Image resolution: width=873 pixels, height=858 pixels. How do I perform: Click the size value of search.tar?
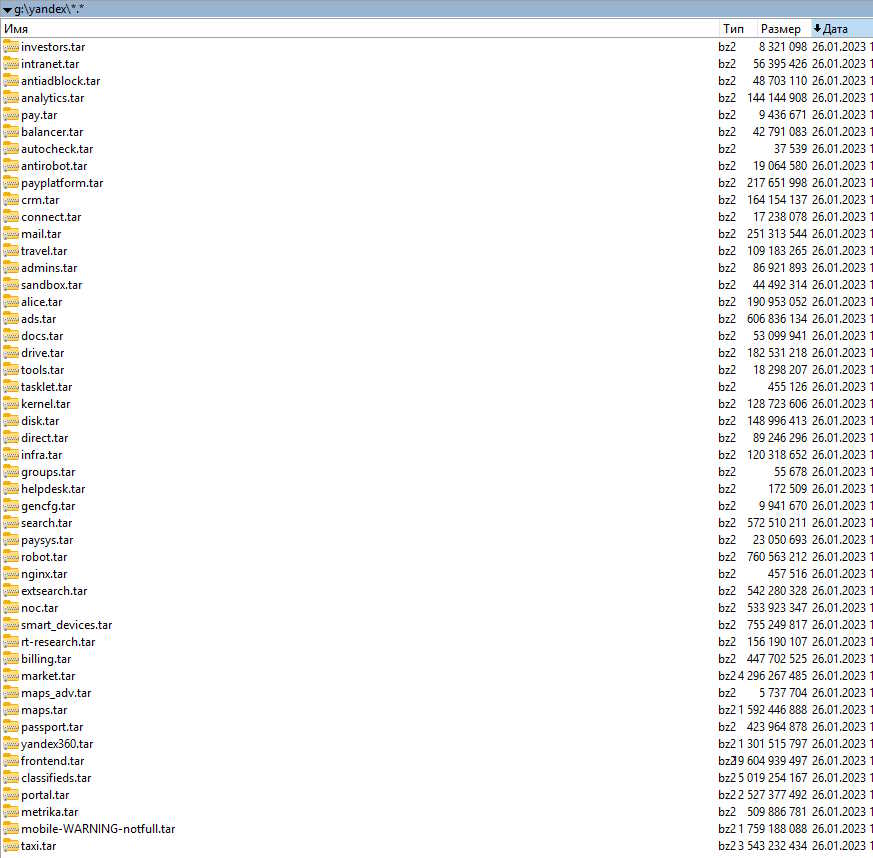click(x=776, y=523)
